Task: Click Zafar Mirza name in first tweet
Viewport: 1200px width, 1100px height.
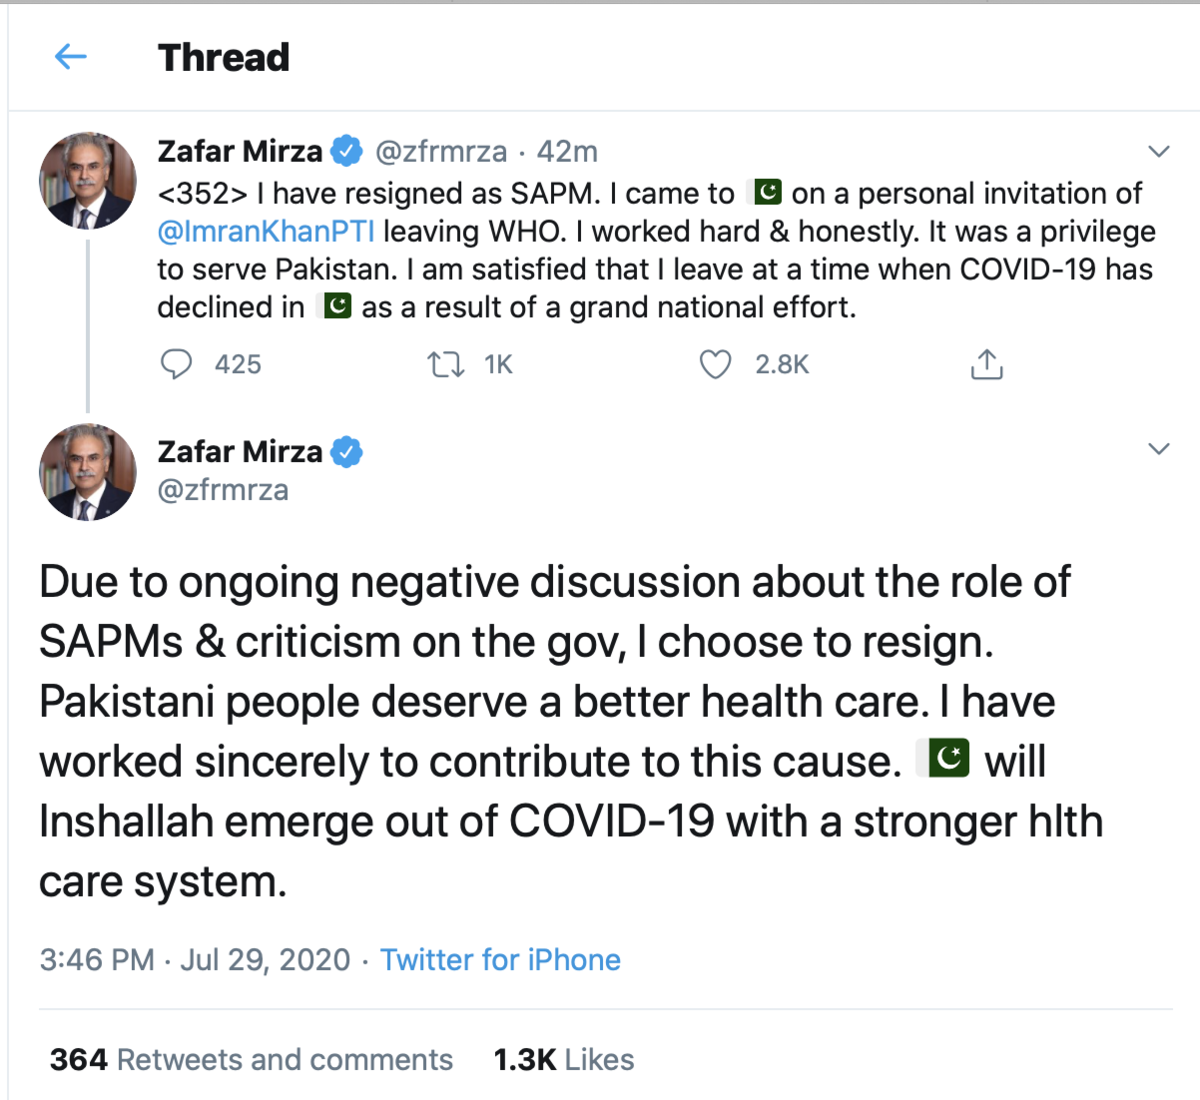Action: click(x=240, y=151)
